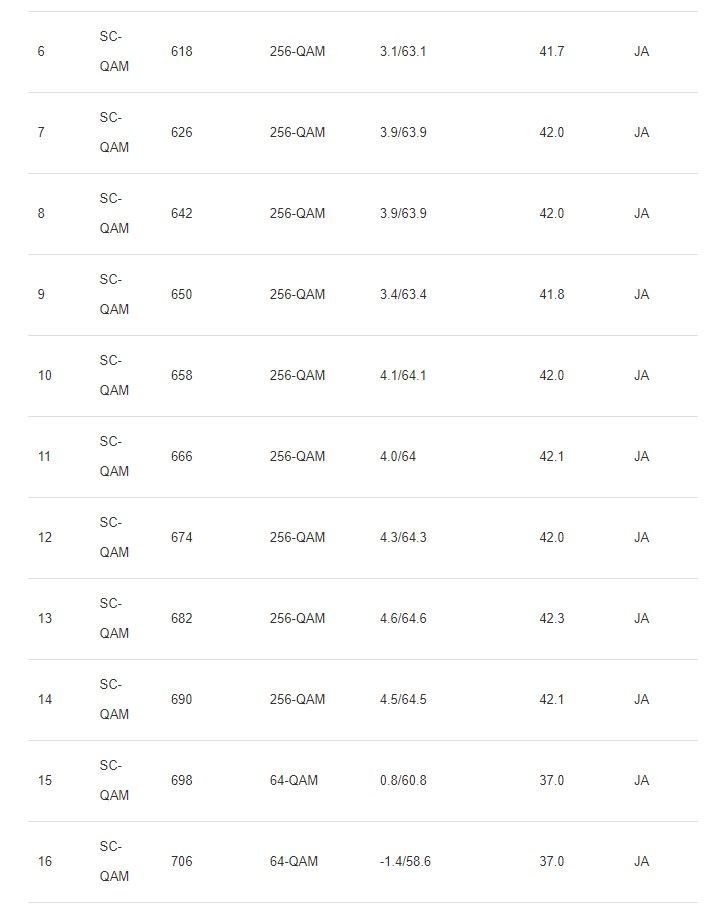This screenshot has width=714, height=915.
Task: Select SNR value 41.8 for channel 9
Action: [552, 295]
